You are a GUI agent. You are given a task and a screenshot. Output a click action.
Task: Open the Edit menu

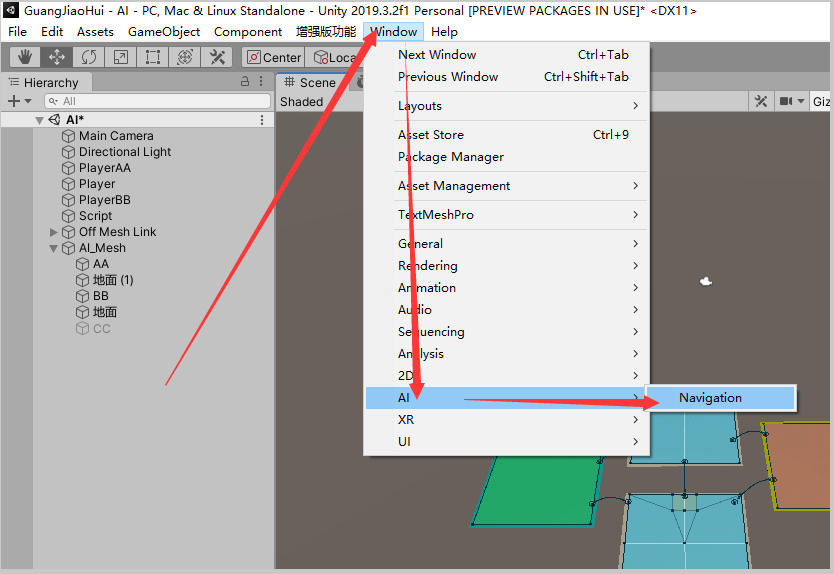point(52,32)
